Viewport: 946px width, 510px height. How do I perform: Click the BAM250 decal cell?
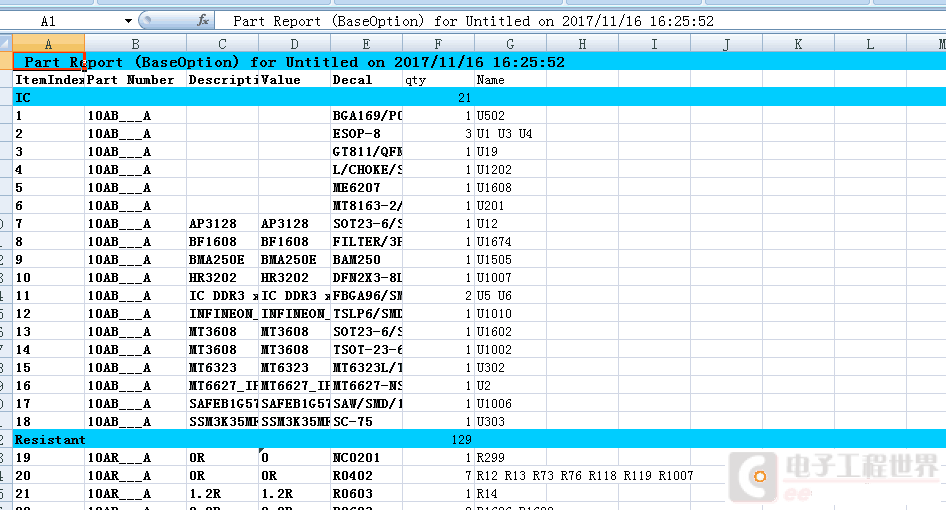click(366, 260)
